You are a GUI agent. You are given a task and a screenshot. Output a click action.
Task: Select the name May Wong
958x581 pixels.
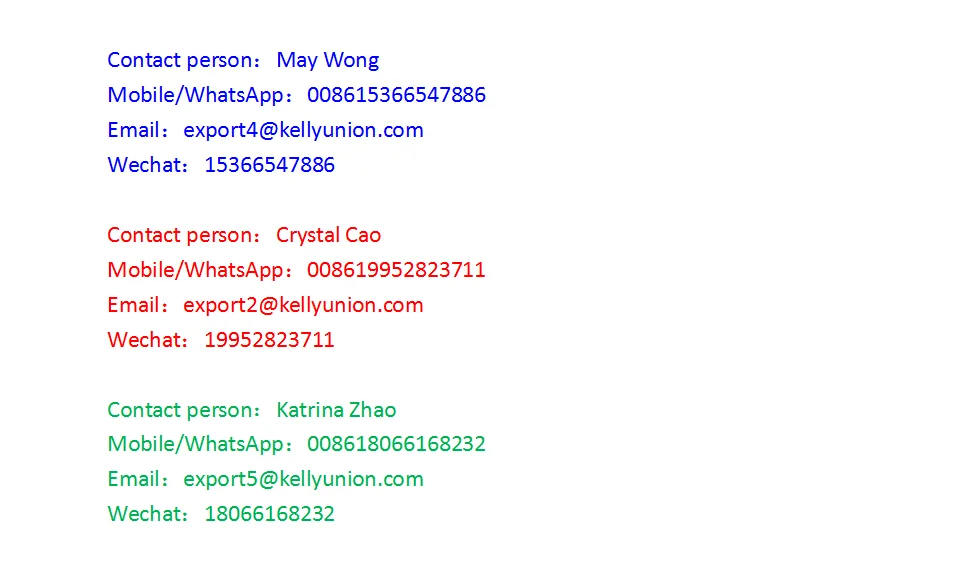click(327, 60)
